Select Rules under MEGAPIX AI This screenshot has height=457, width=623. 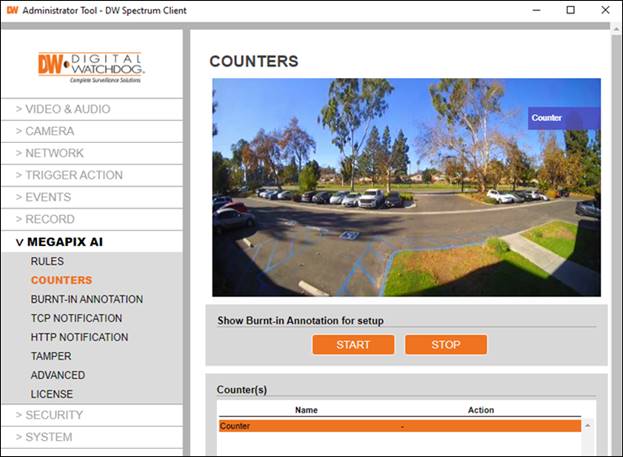click(x=47, y=261)
